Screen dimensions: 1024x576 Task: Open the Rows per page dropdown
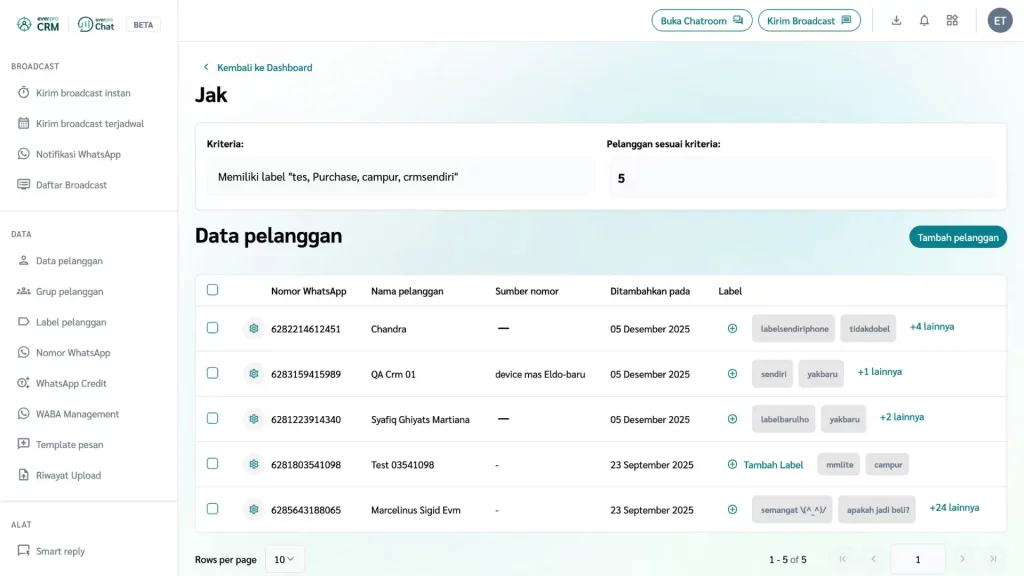[x=285, y=559]
